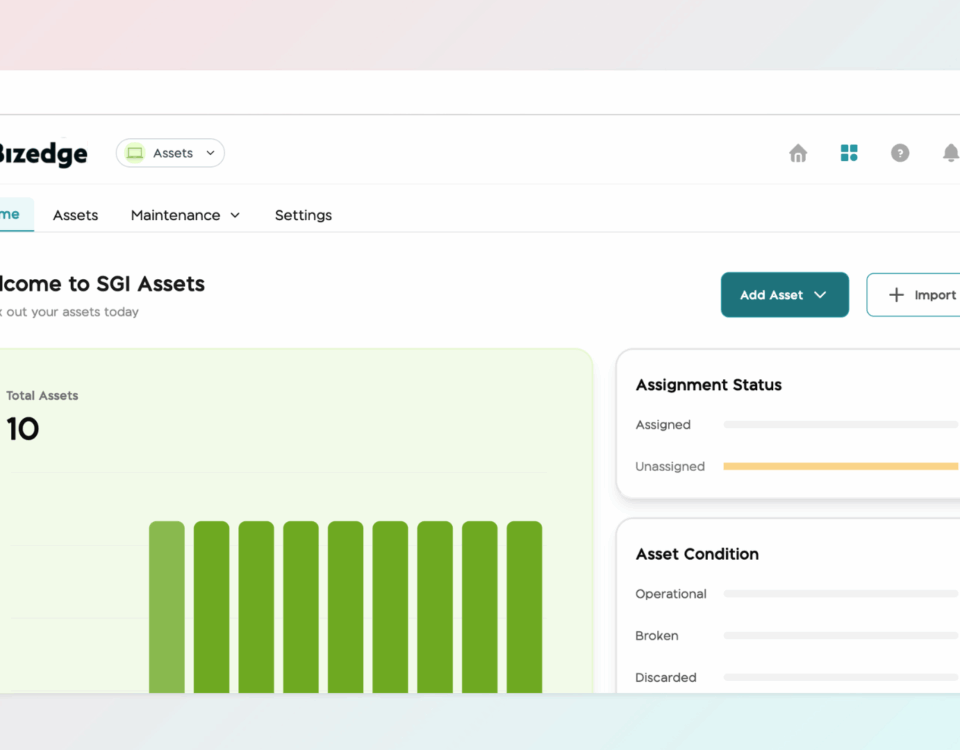Click the Operational condition bar
This screenshot has width=960, height=750.
click(840, 594)
